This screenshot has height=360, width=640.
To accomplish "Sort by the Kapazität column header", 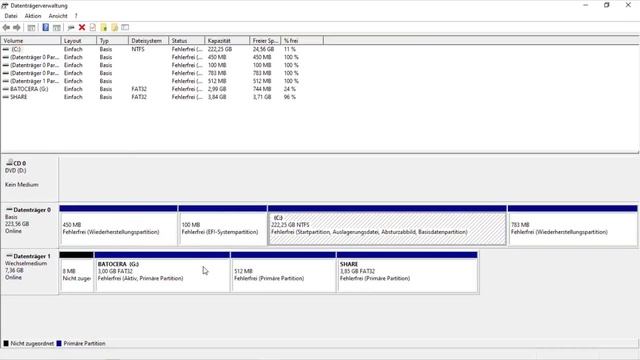I will pos(227,41).
